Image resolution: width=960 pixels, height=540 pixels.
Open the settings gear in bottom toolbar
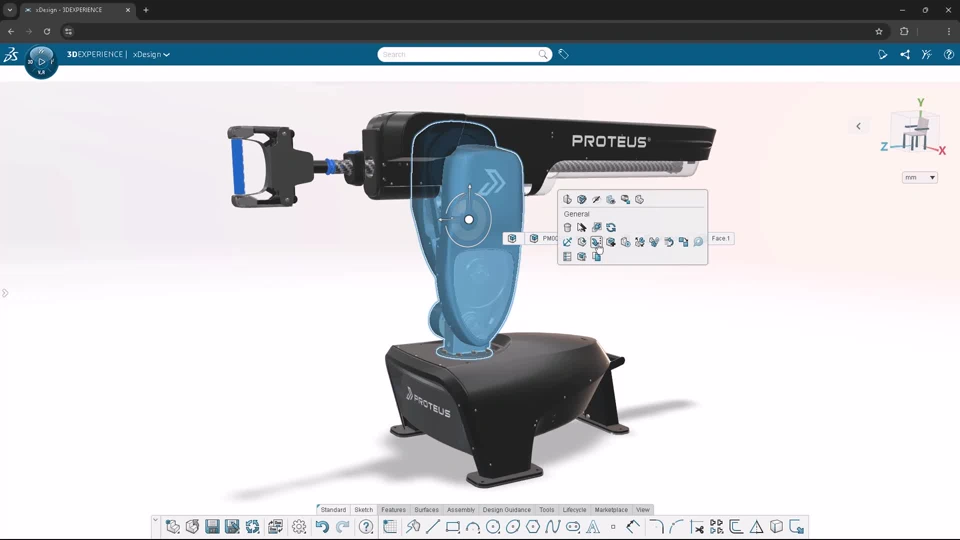[299, 527]
